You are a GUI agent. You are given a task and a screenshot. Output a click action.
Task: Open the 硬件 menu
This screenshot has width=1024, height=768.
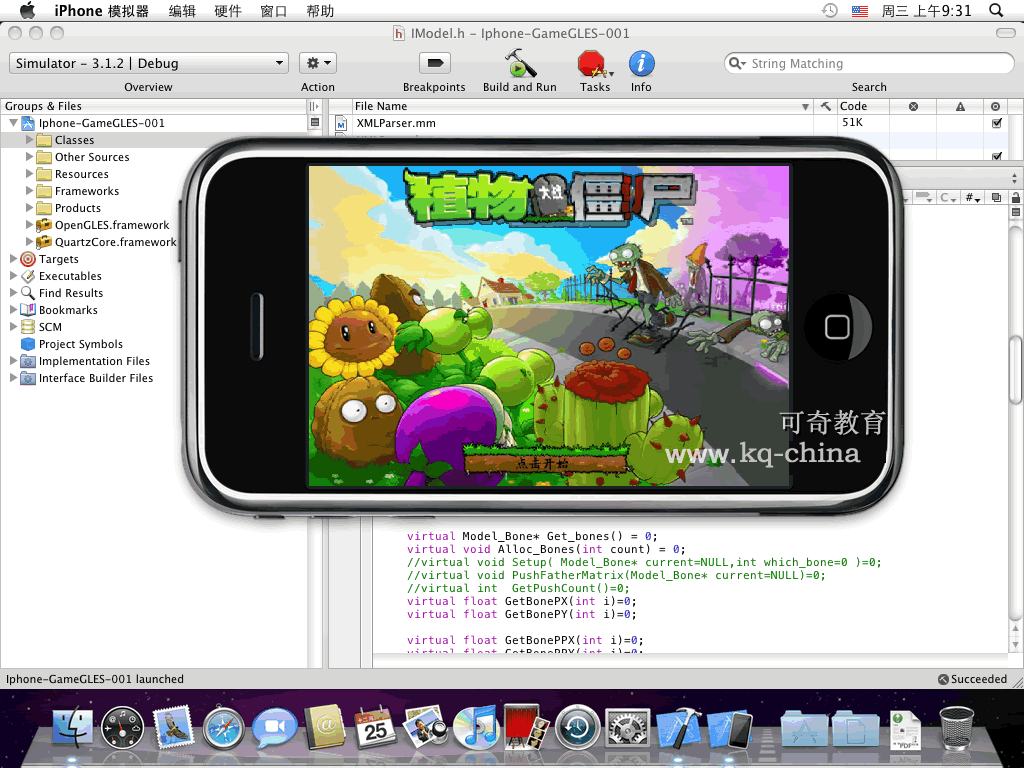227,11
